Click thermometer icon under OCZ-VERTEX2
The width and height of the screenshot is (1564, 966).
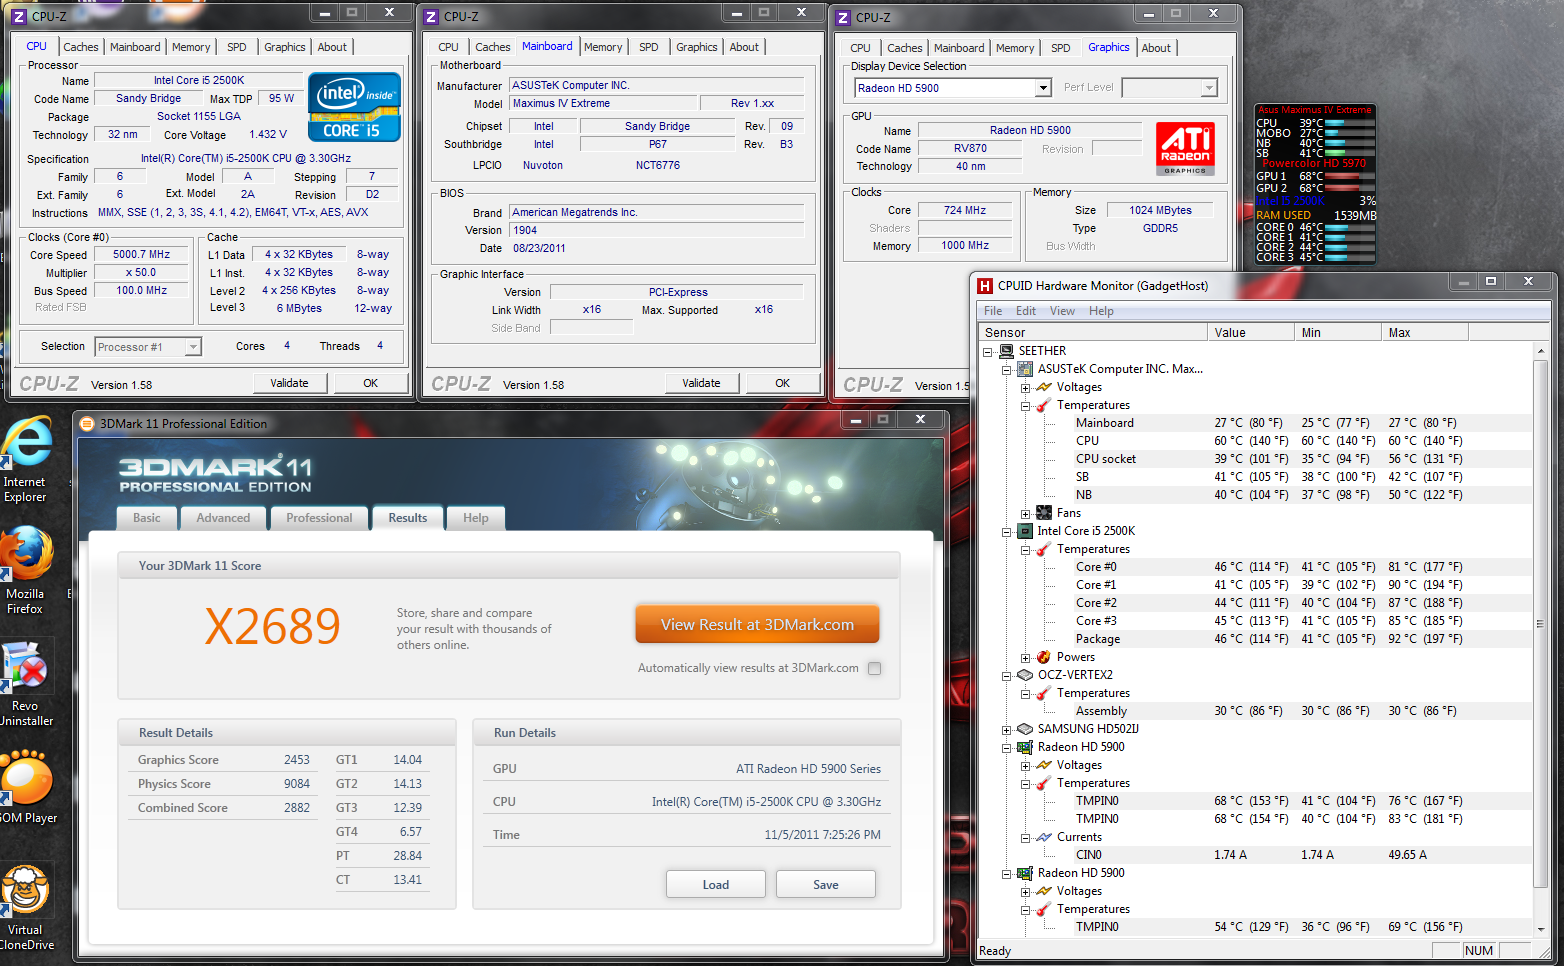click(1044, 693)
